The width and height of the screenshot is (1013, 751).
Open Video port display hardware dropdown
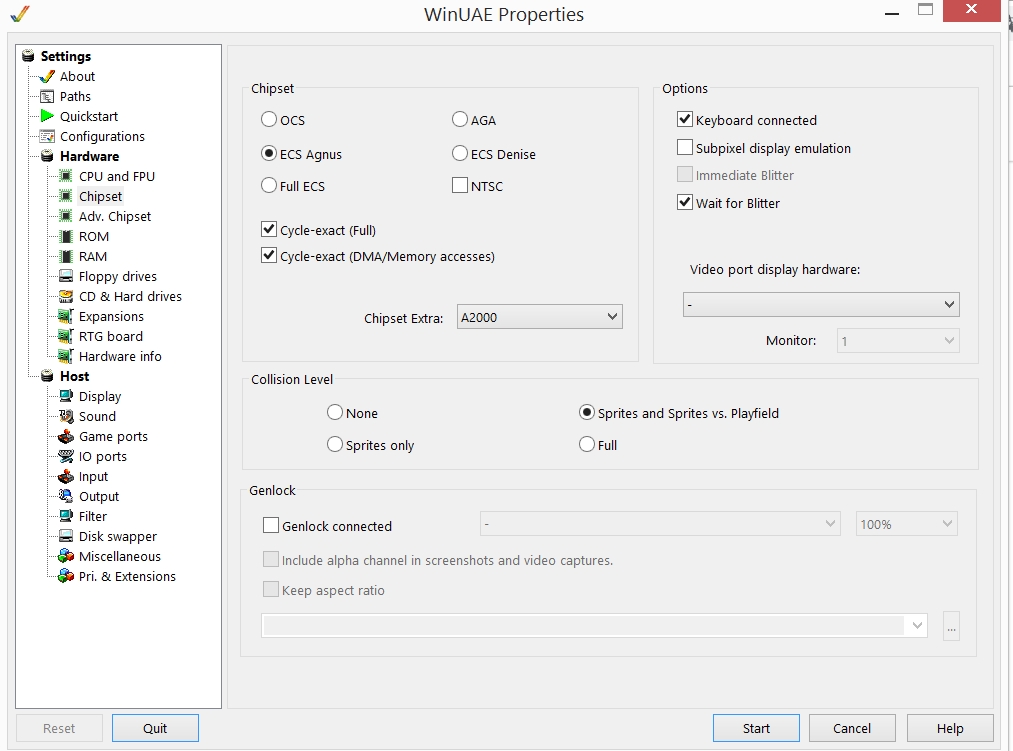click(821, 304)
